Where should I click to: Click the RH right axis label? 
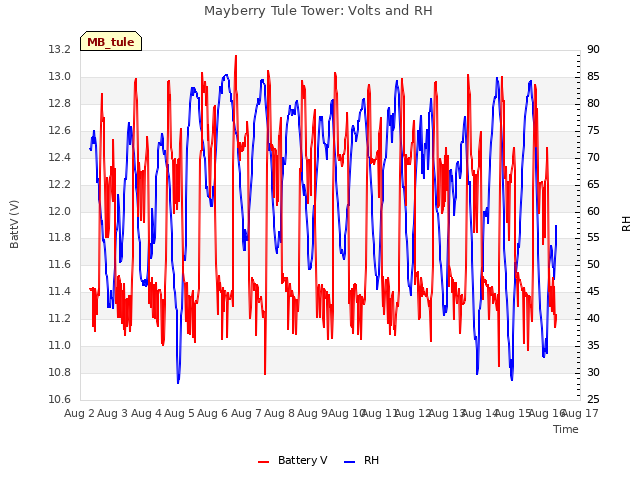point(626,224)
